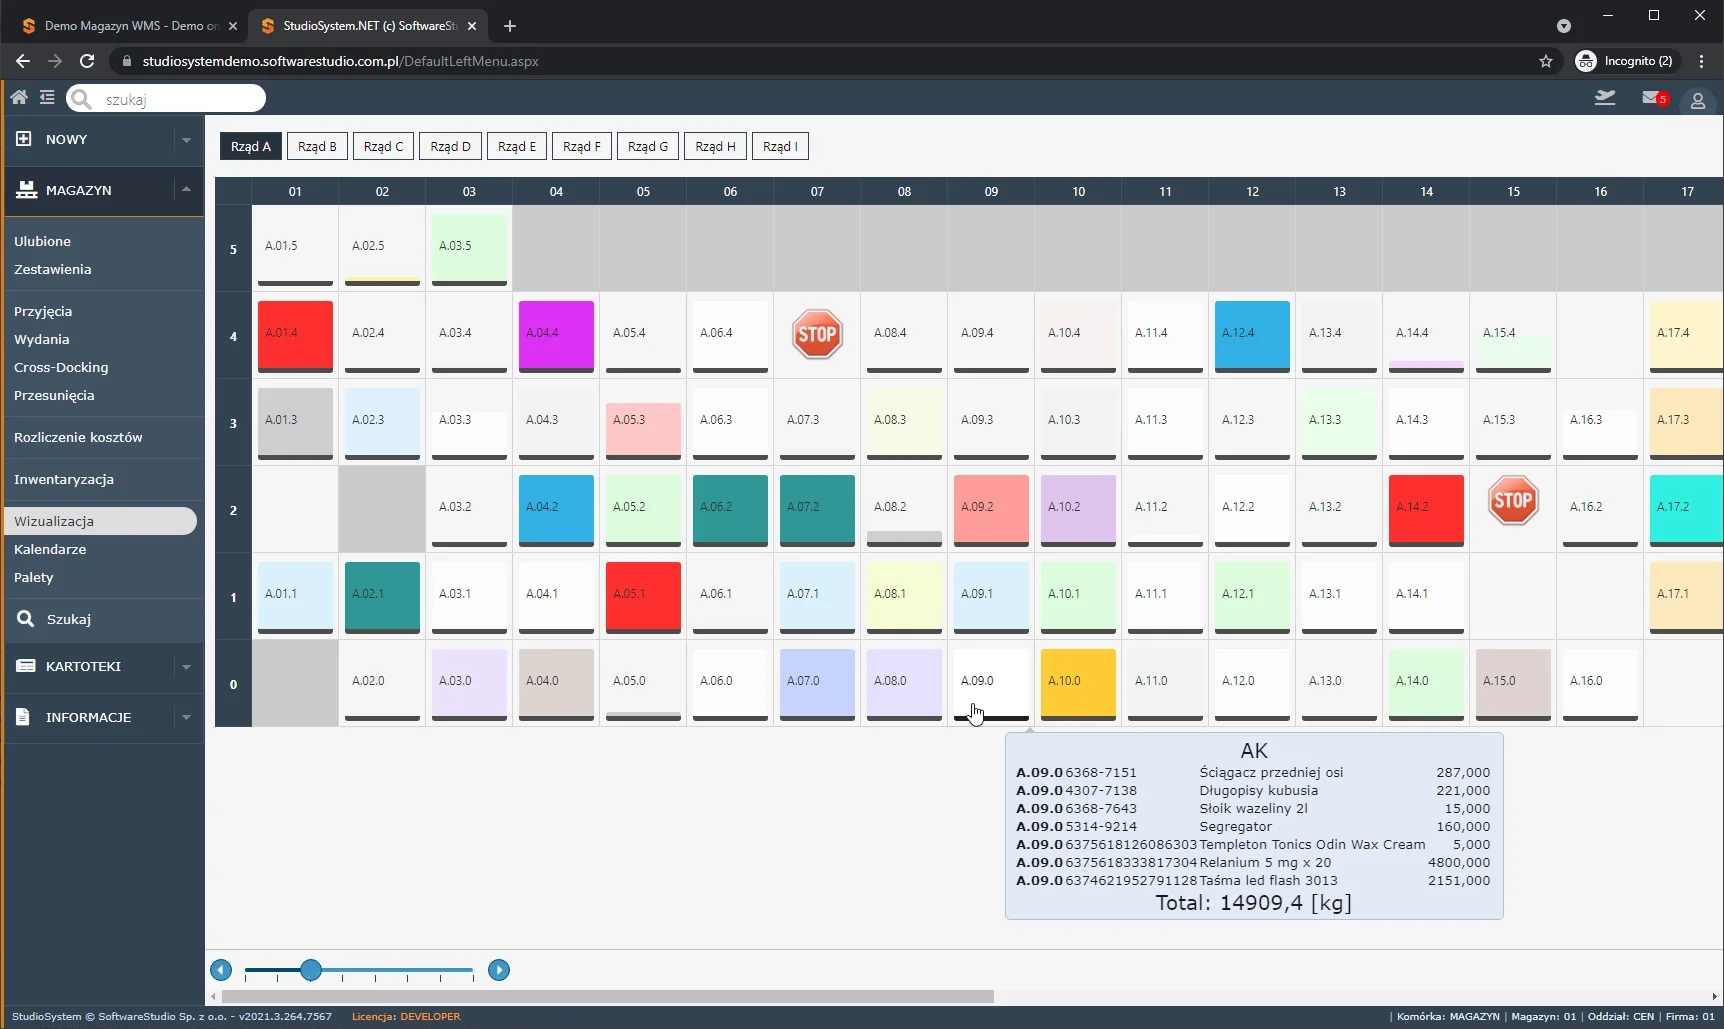Expand the KARTOTEKI menu section

pyautogui.click(x=186, y=667)
